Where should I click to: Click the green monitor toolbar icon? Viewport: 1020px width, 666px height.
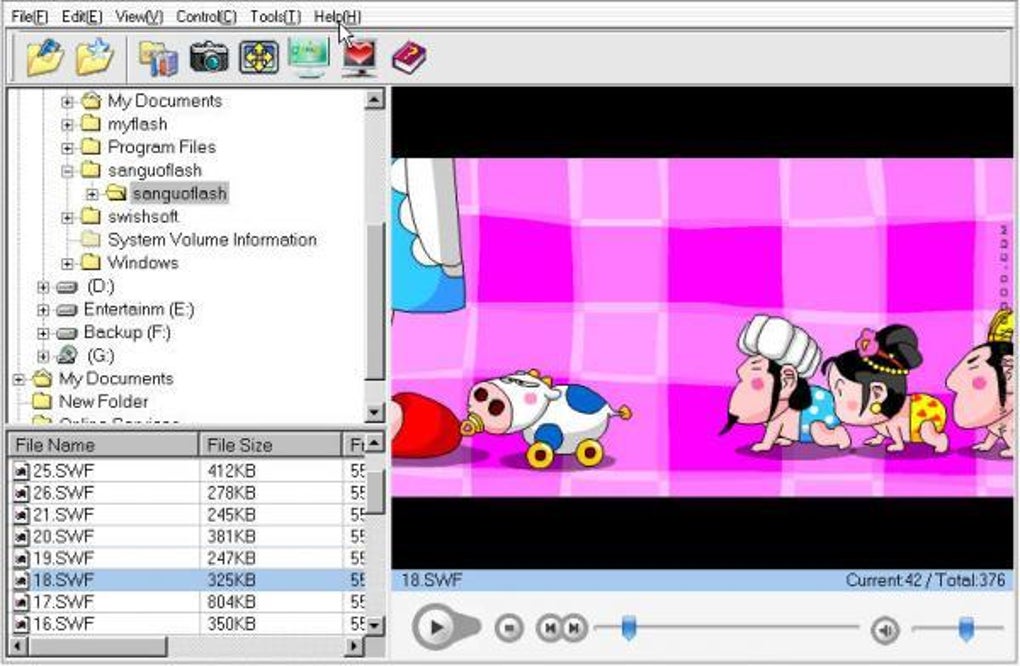[x=308, y=58]
